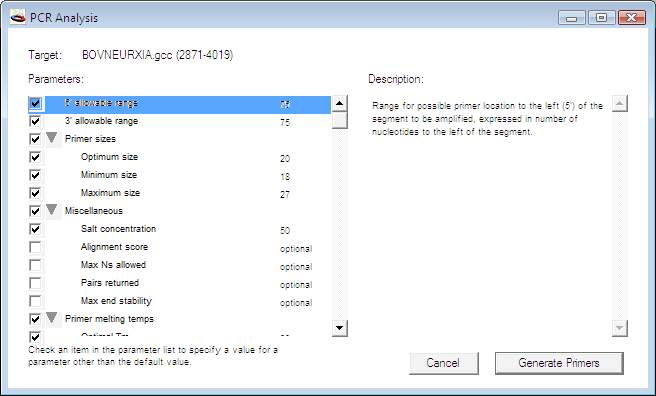The width and height of the screenshot is (656, 396).
Task: Click the PCR Analysis app icon in title bar
Action: (18, 18)
